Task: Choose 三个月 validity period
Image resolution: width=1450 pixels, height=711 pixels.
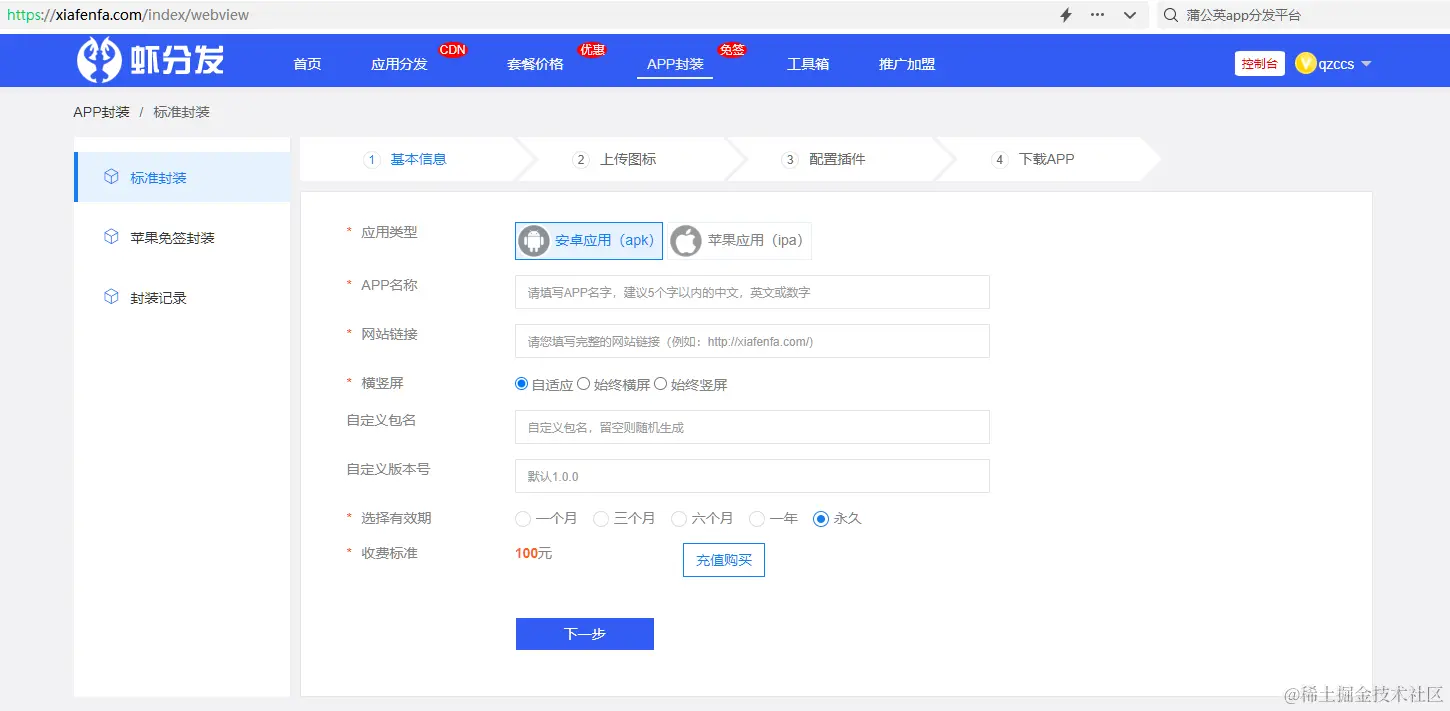Action: 601,519
